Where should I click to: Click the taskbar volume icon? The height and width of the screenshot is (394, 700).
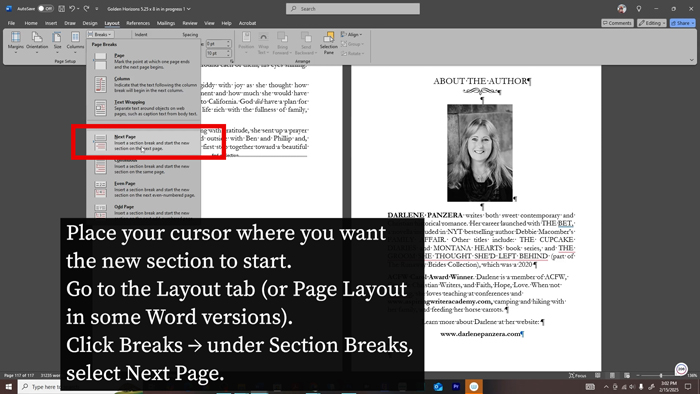point(632,387)
